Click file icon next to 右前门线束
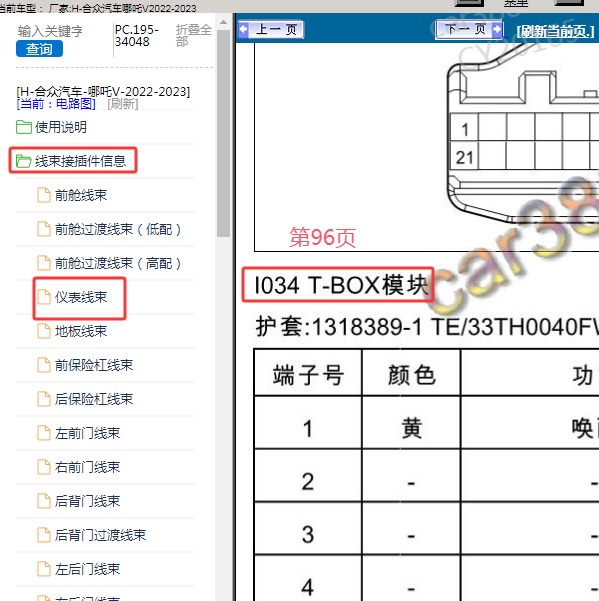The height and width of the screenshot is (601, 599). point(44,467)
